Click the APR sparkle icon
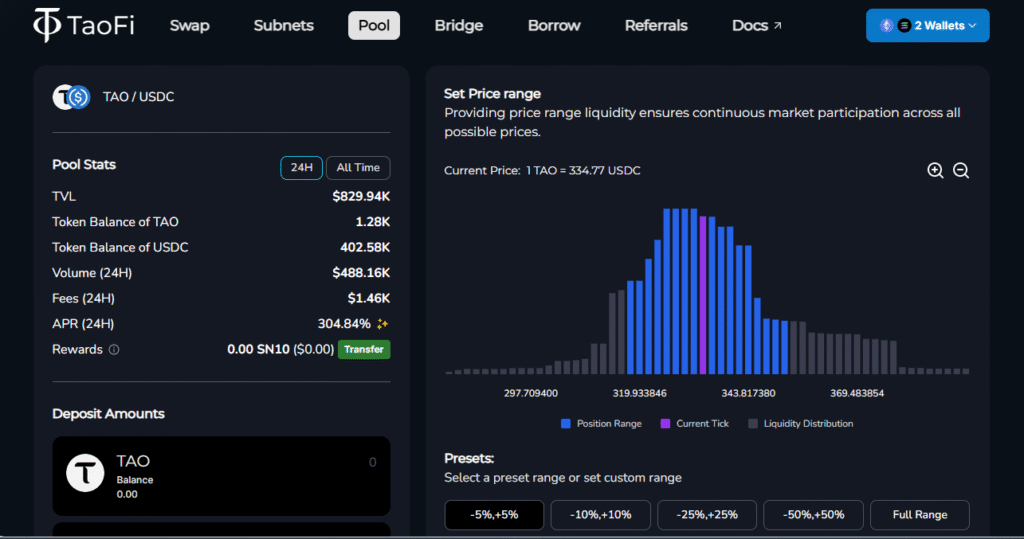This screenshot has width=1024, height=539. (382, 324)
